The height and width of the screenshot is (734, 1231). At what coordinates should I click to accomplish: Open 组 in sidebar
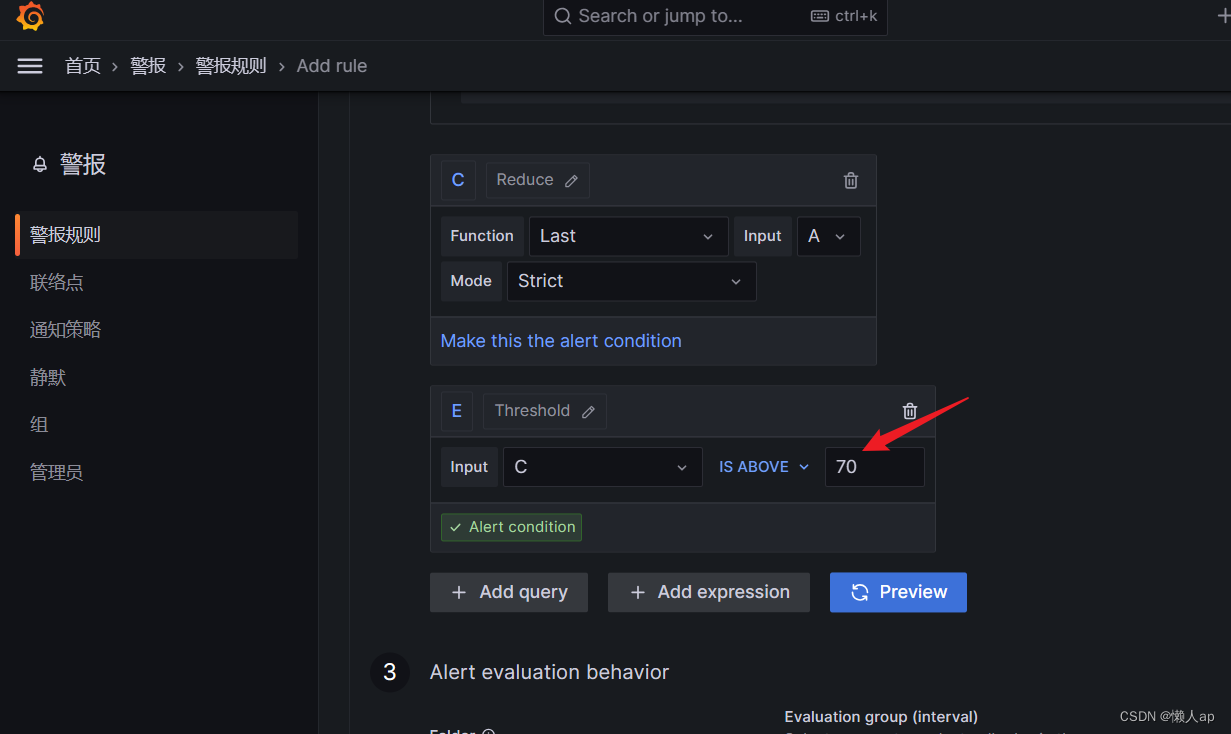[x=39, y=425]
